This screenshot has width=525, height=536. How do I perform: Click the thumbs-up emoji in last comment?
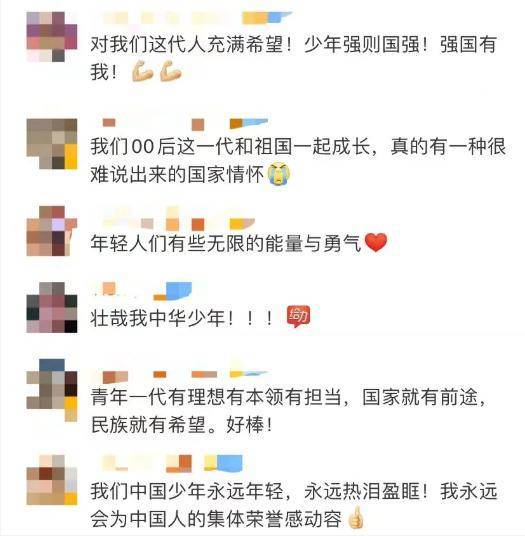pyautogui.click(x=355, y=518)
